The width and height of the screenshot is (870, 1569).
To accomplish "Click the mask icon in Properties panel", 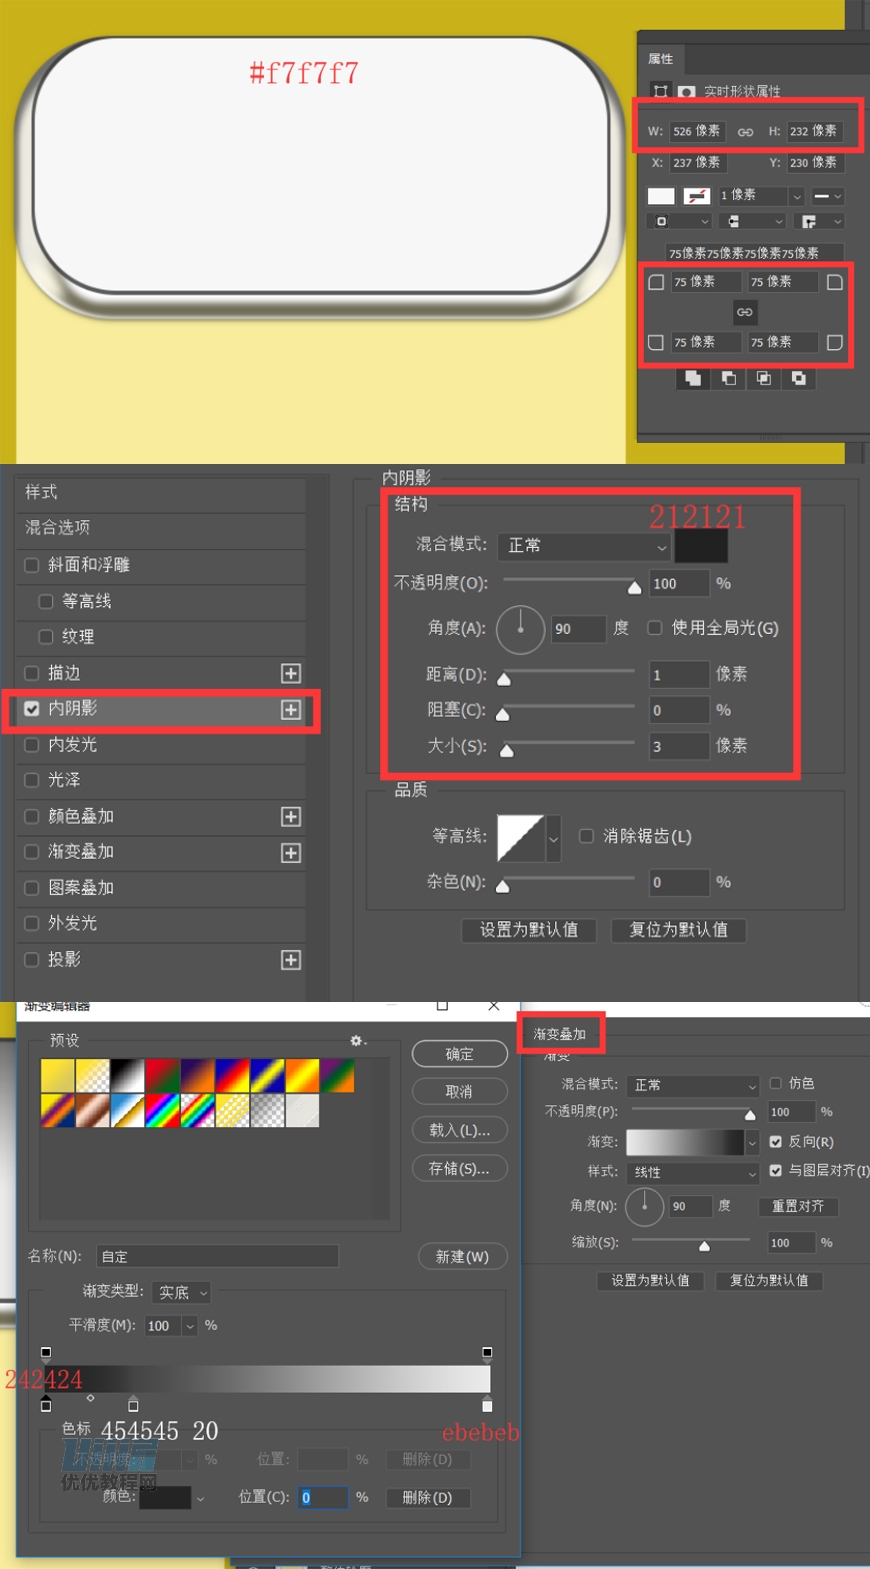I will click(686, 91).
